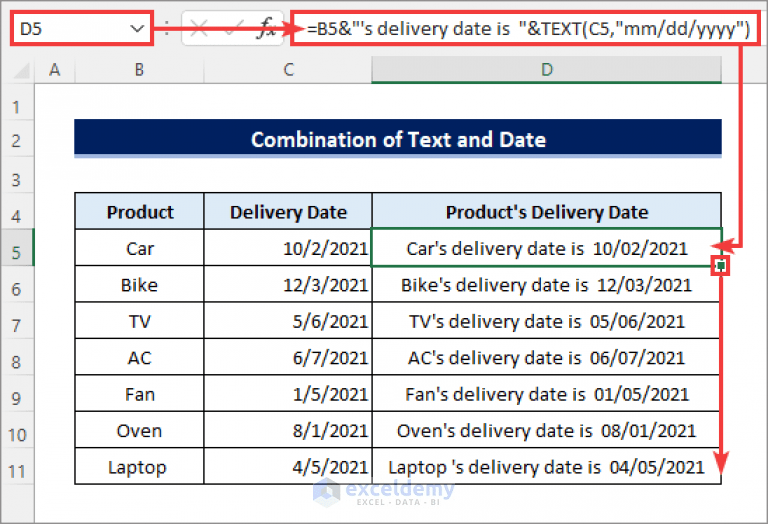Select column D header
This screenshot has width=768, height=524.
(x=547, y=70)
